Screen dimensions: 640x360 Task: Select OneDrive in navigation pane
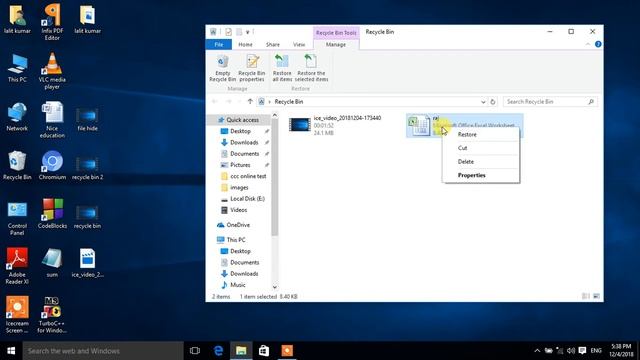(238, 225)
